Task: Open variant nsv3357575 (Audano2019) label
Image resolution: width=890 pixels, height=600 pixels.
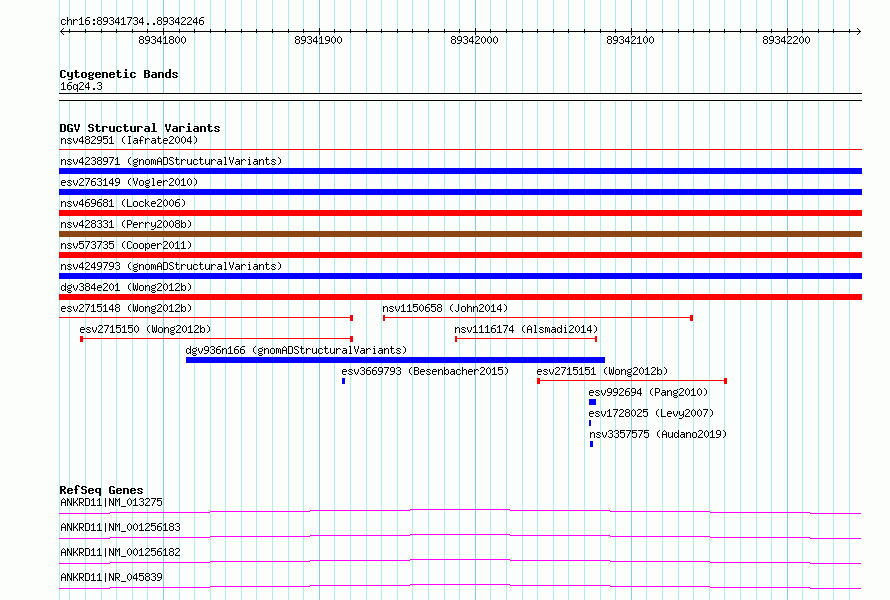Action: (x=658, y=434)
